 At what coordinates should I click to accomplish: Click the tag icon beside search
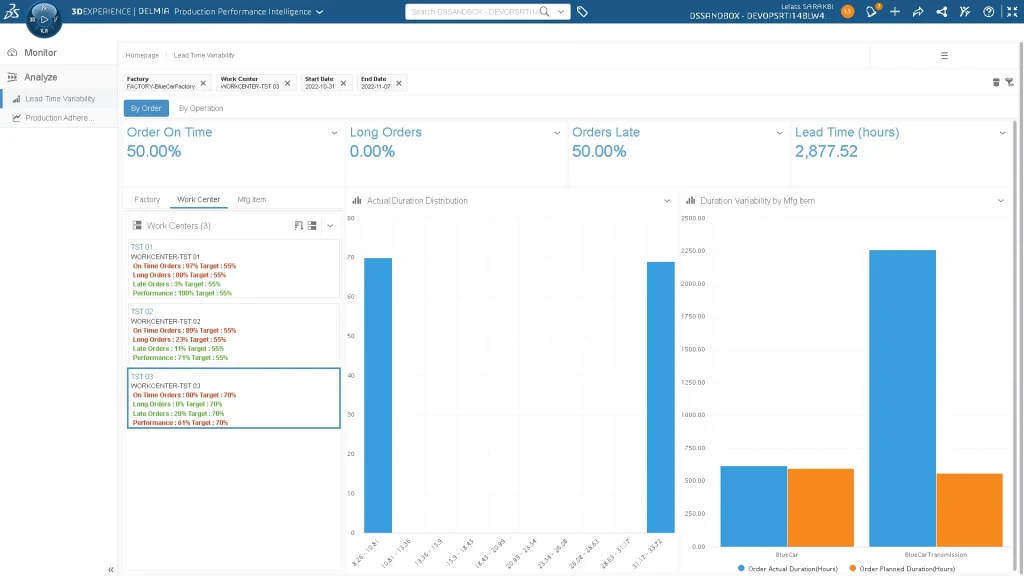point(582,12)
